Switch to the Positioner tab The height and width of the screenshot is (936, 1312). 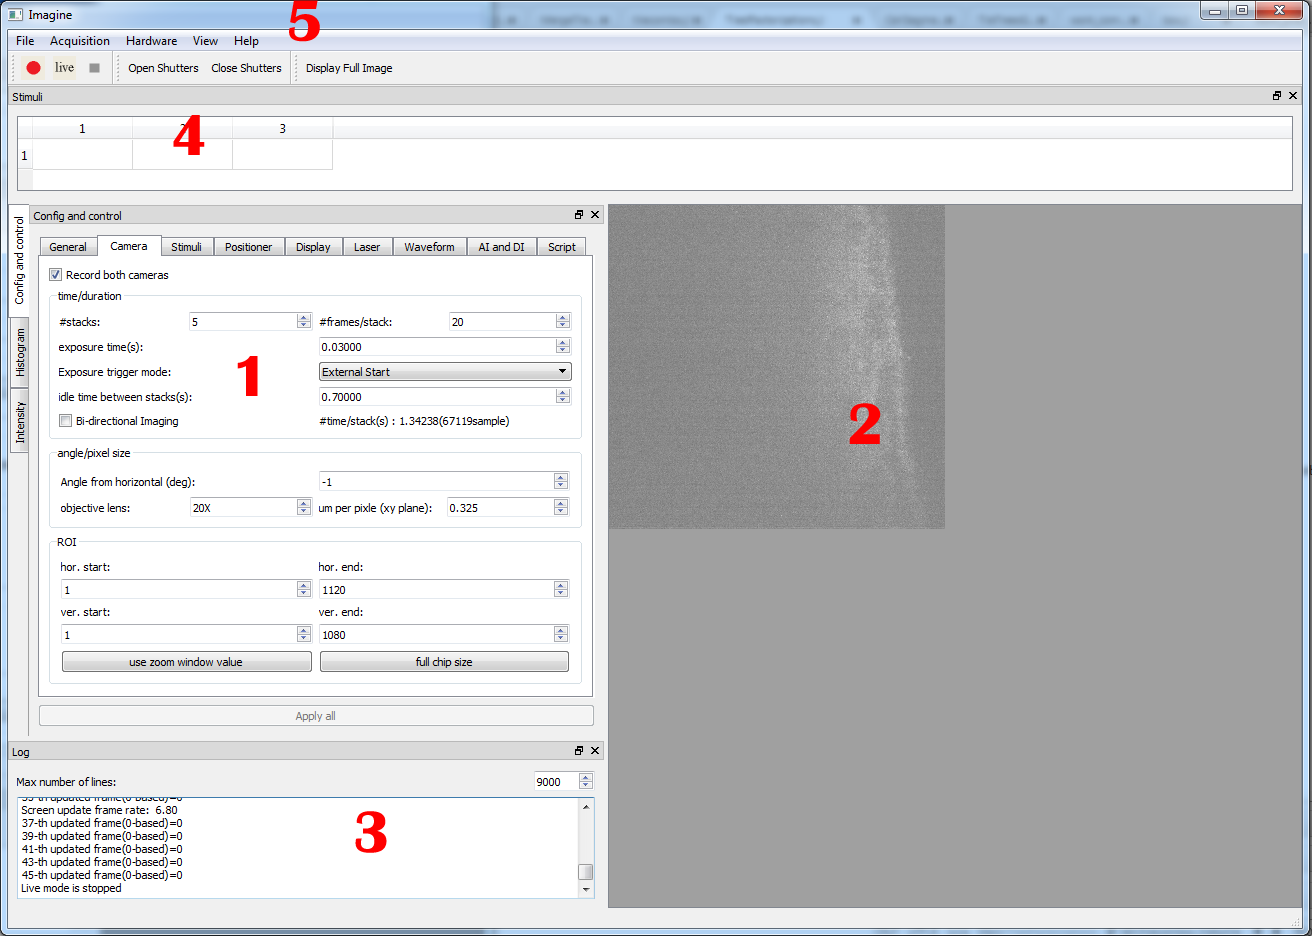248,247
